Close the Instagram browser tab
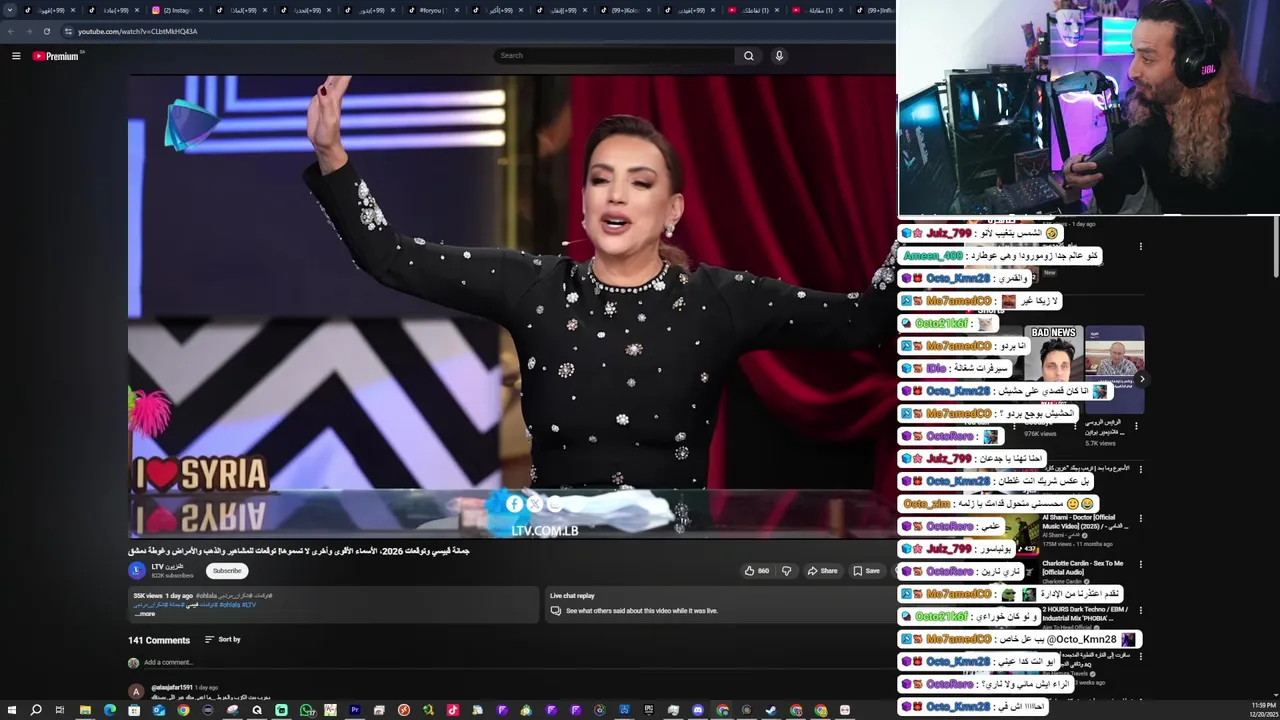Screen dimensions: 1280x720 point(201,10)
